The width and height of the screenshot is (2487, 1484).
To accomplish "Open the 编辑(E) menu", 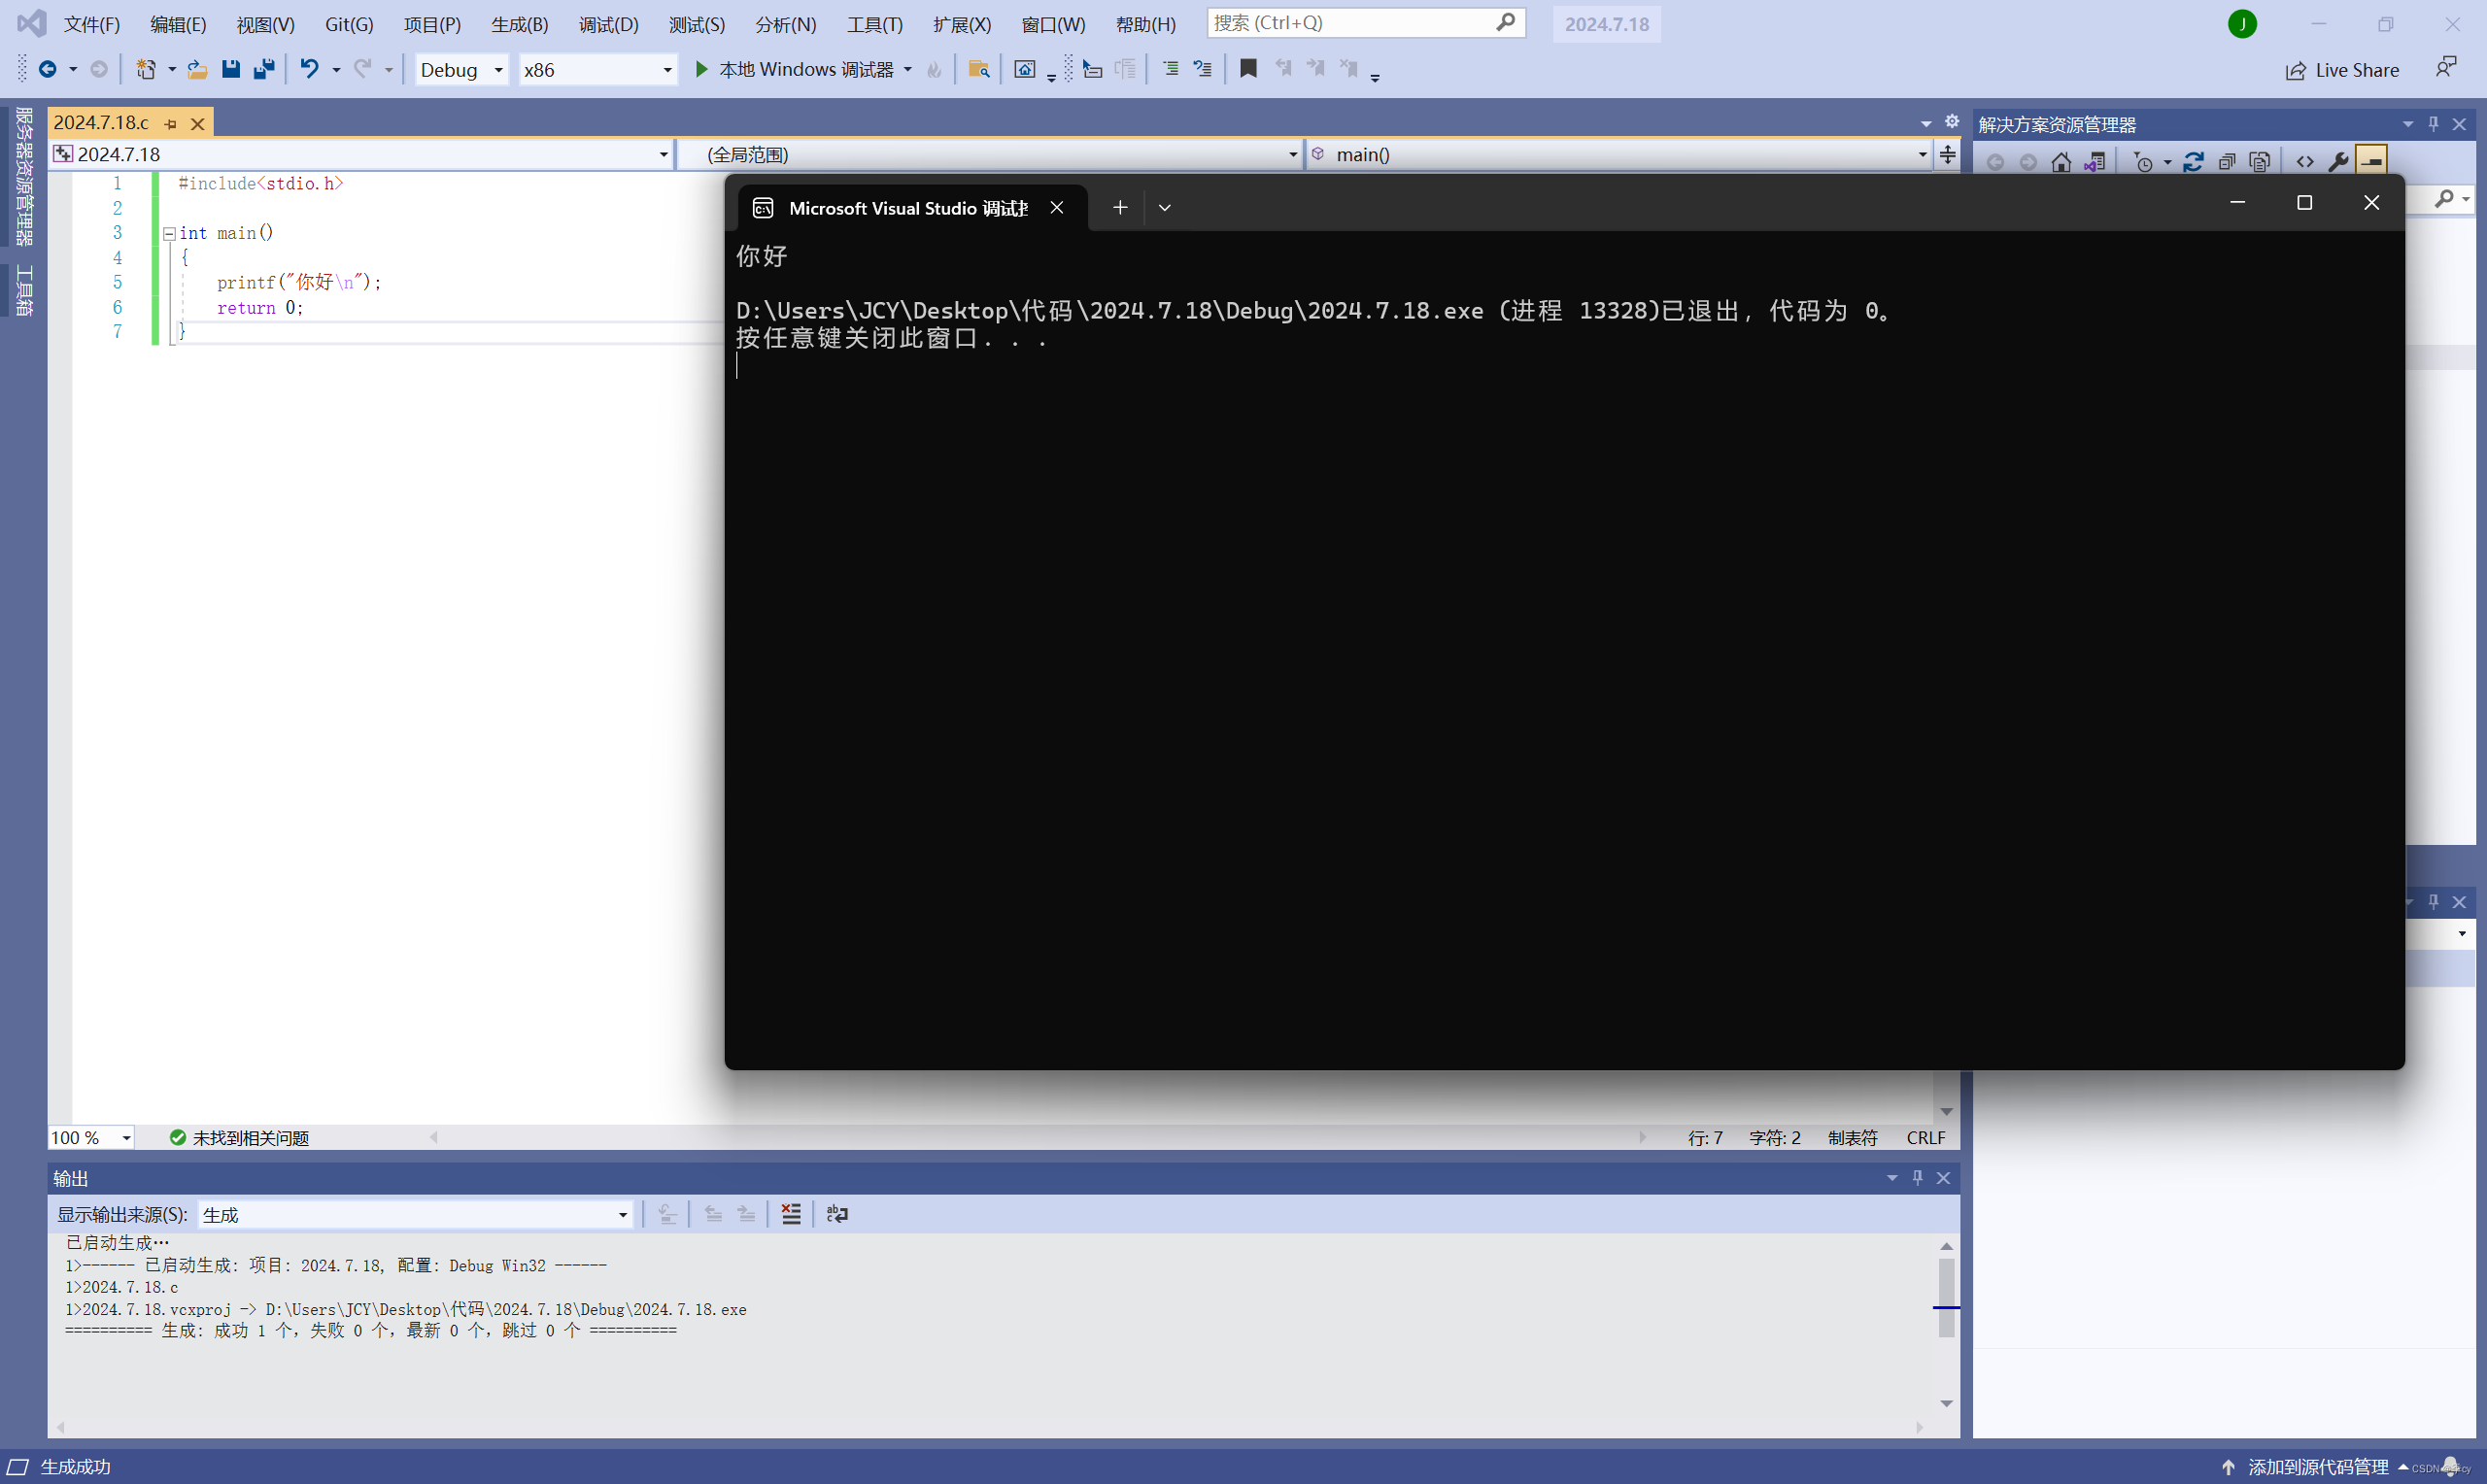I will (x=178, y=24).
